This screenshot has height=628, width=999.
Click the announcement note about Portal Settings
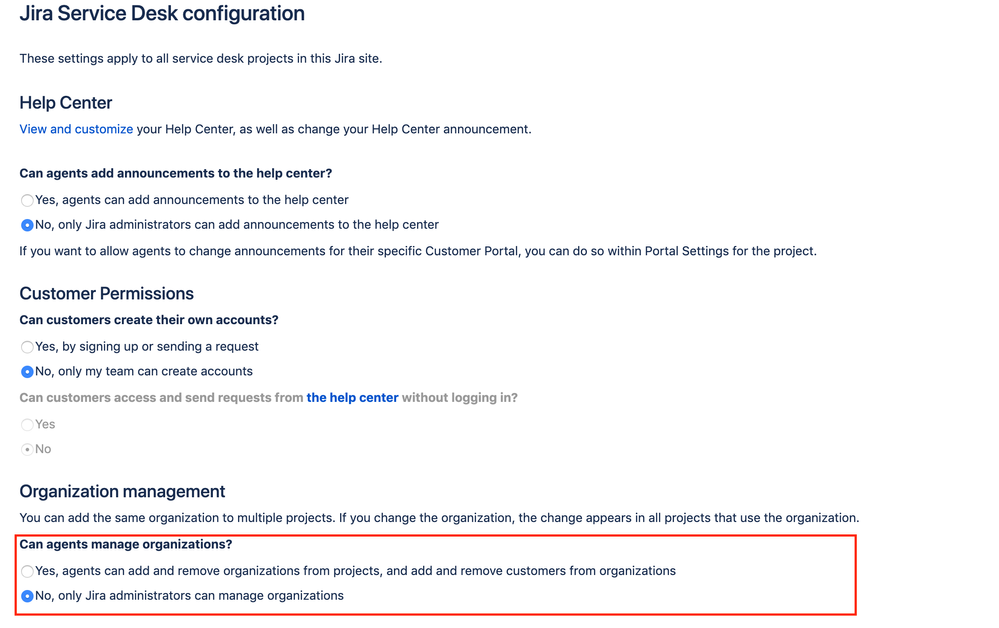tap(417, 250)
